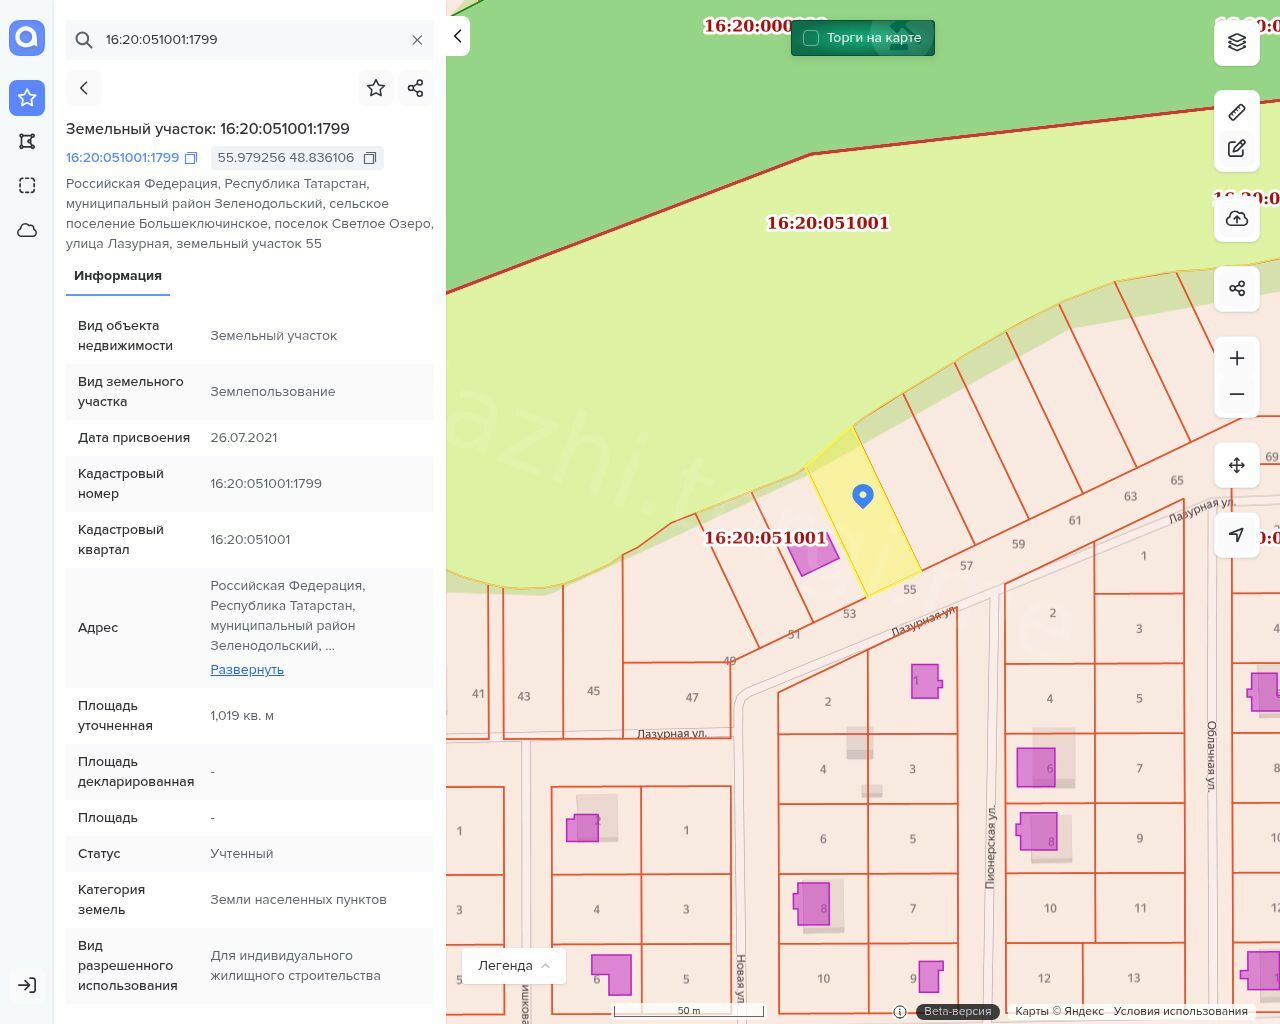The width and height of the screenshot is (1280, 1024).
Task: Click the cloud upload icon on map
Action: click(x=1236, y=219)
